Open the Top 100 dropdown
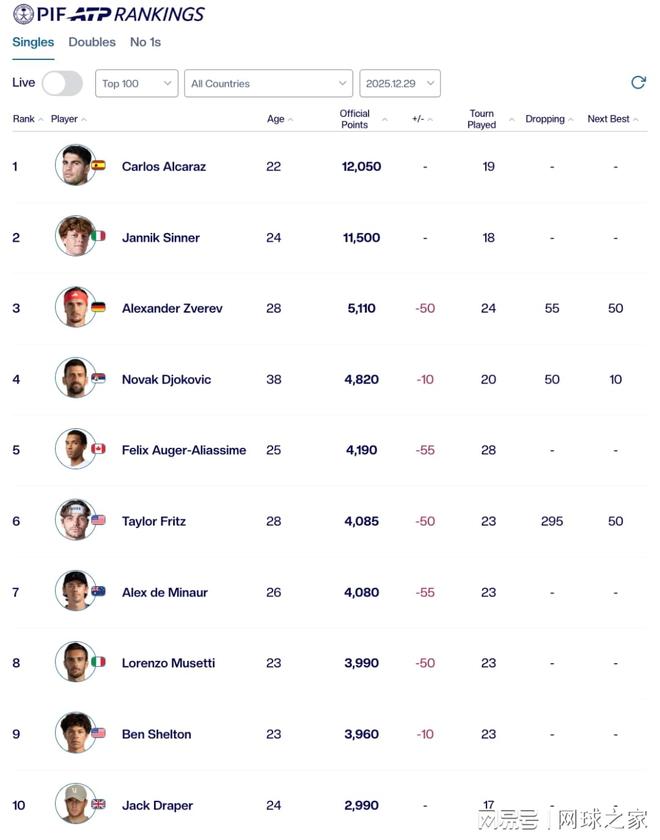Viewport: 660px width, 840px height. tap(137, 84)
